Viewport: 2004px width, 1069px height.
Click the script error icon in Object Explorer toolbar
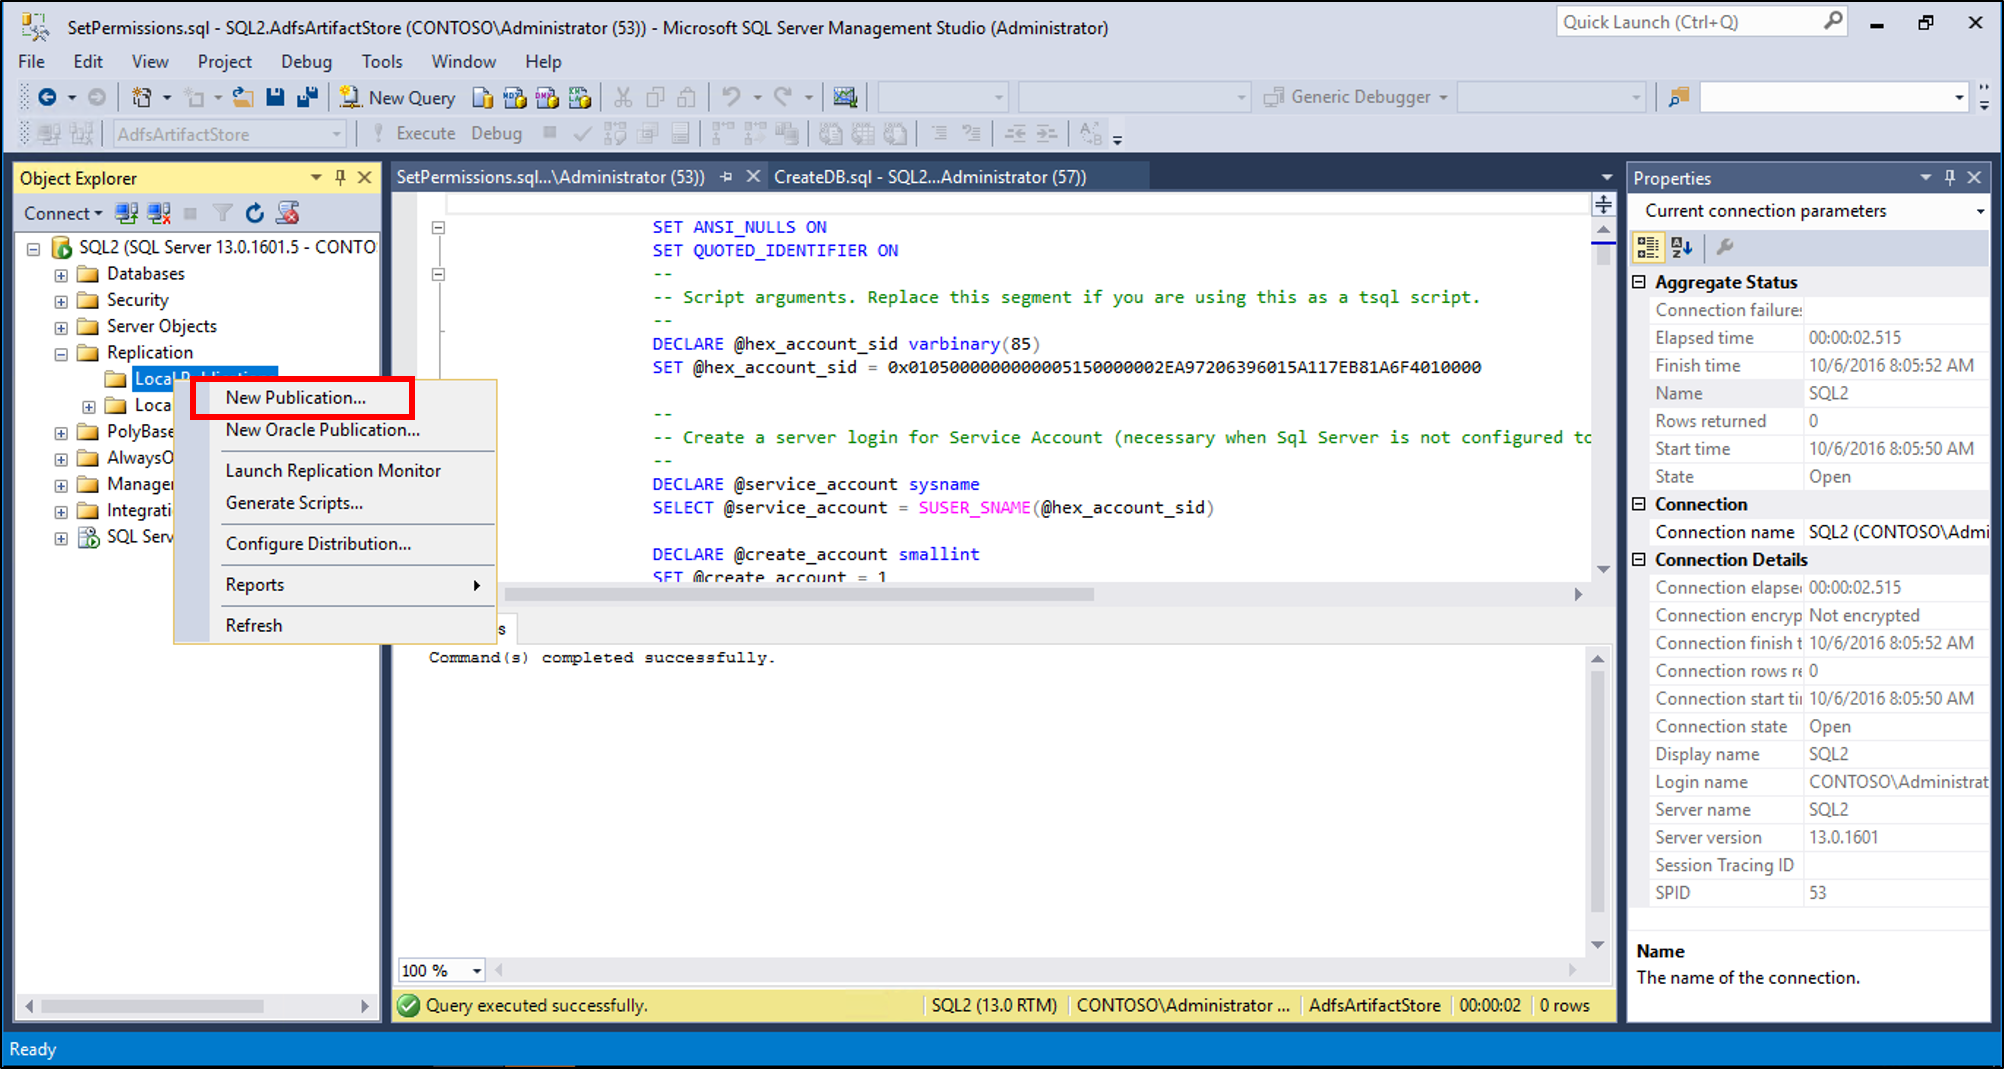[288, 213]
